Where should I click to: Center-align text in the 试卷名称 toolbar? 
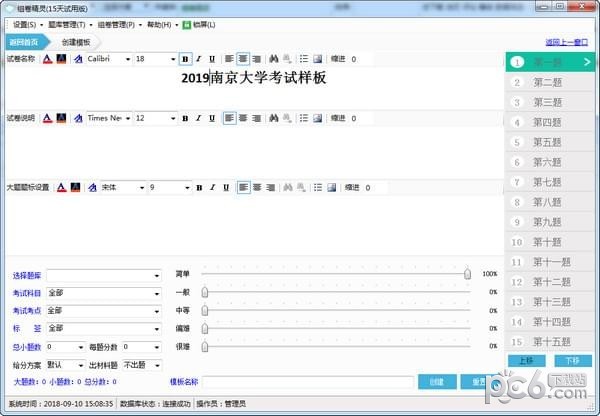click(x=243, y=59)
